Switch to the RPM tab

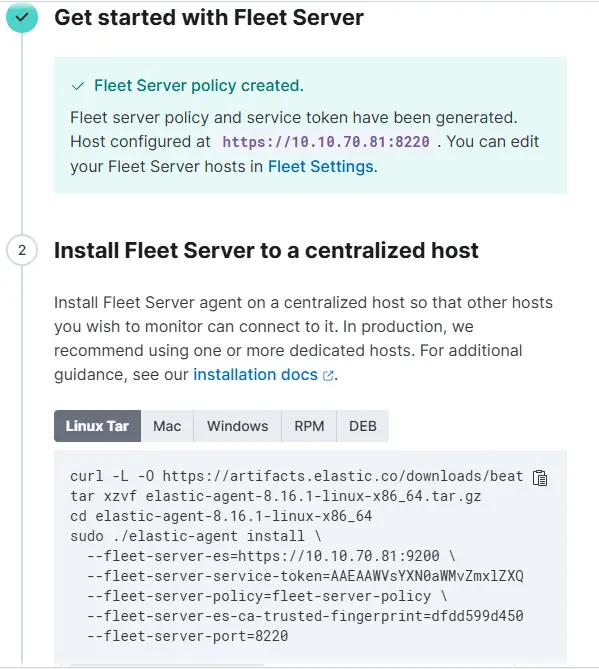pos(309,426)
